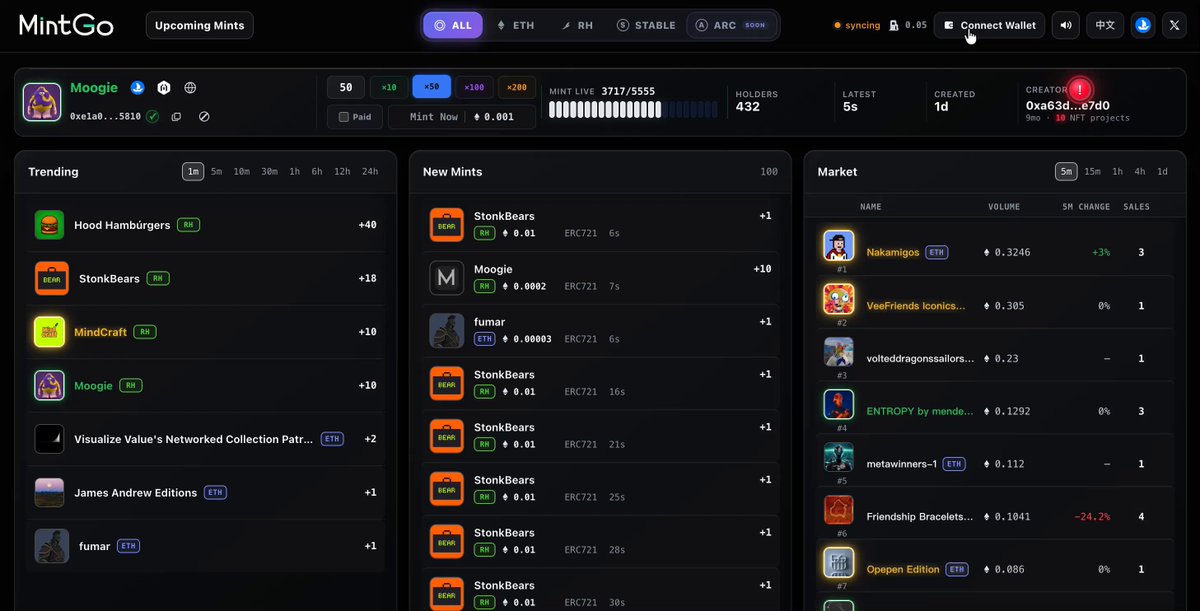
Task: Select the ×50 quantity multiplier
Action: [x=432, y=87]
